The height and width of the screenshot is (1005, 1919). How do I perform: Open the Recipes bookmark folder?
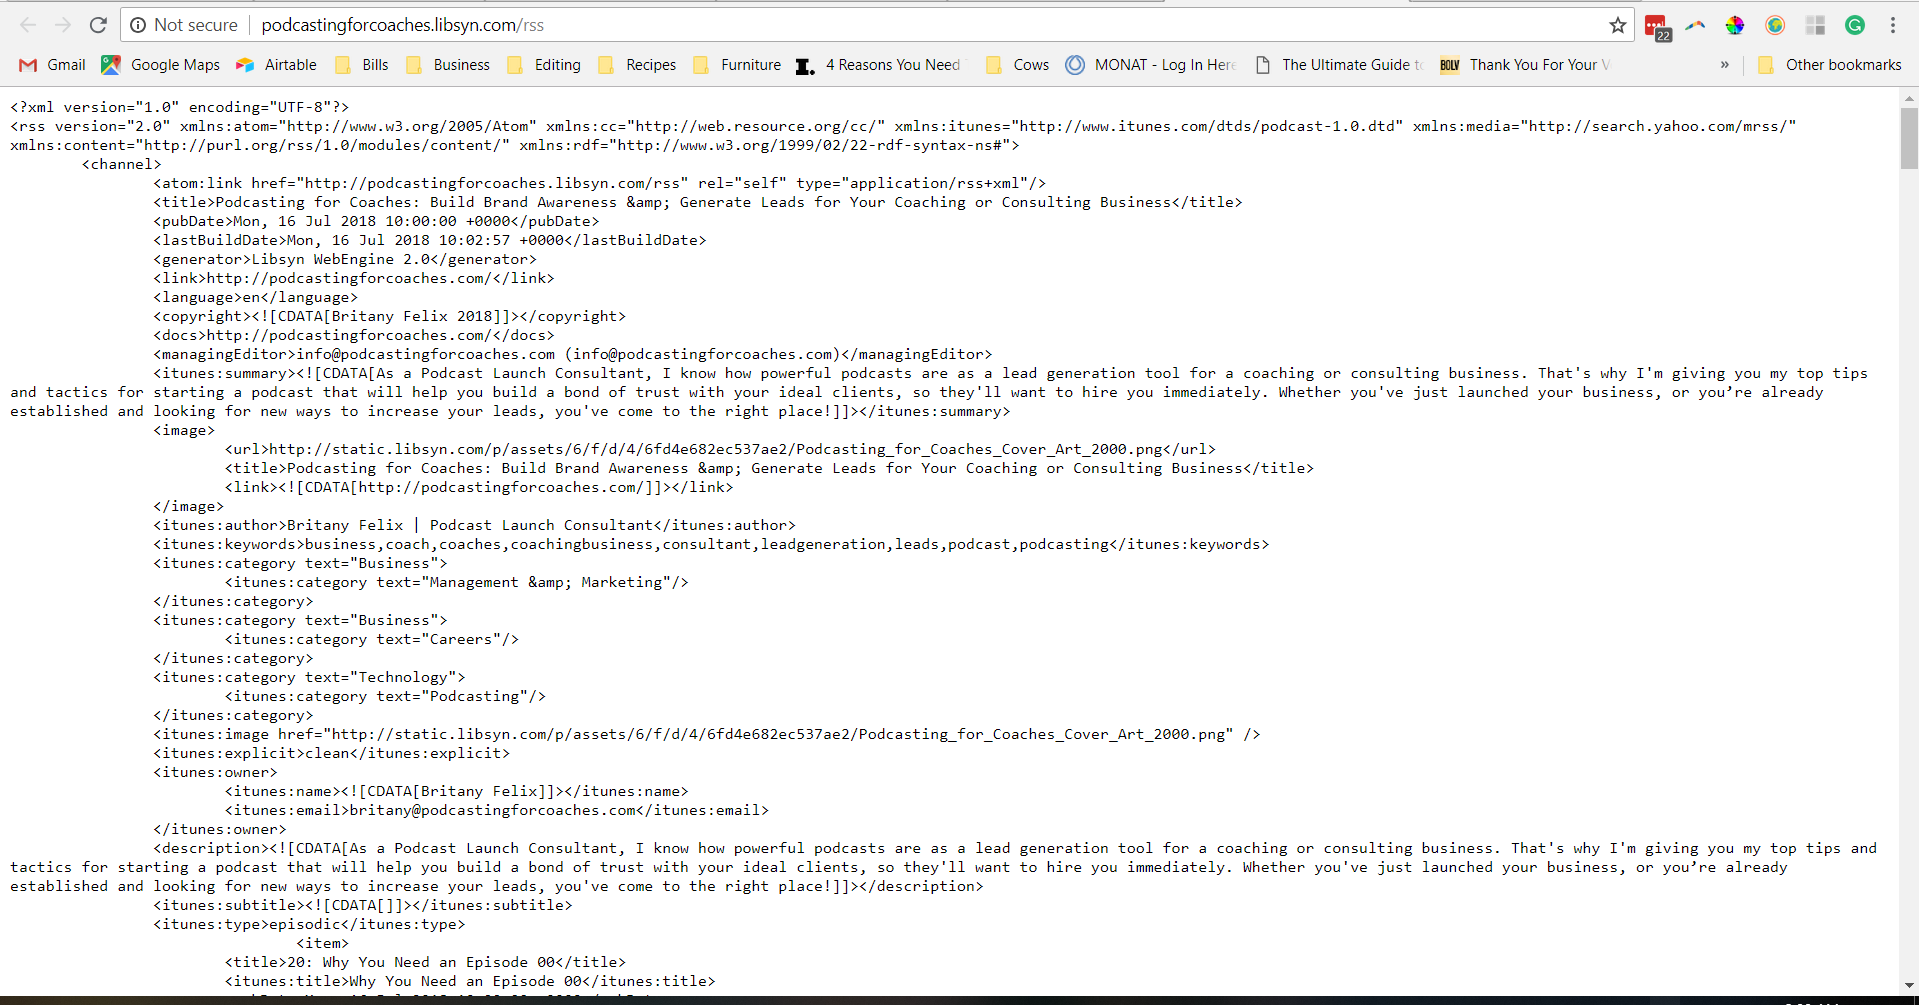(x=637, y=65)
